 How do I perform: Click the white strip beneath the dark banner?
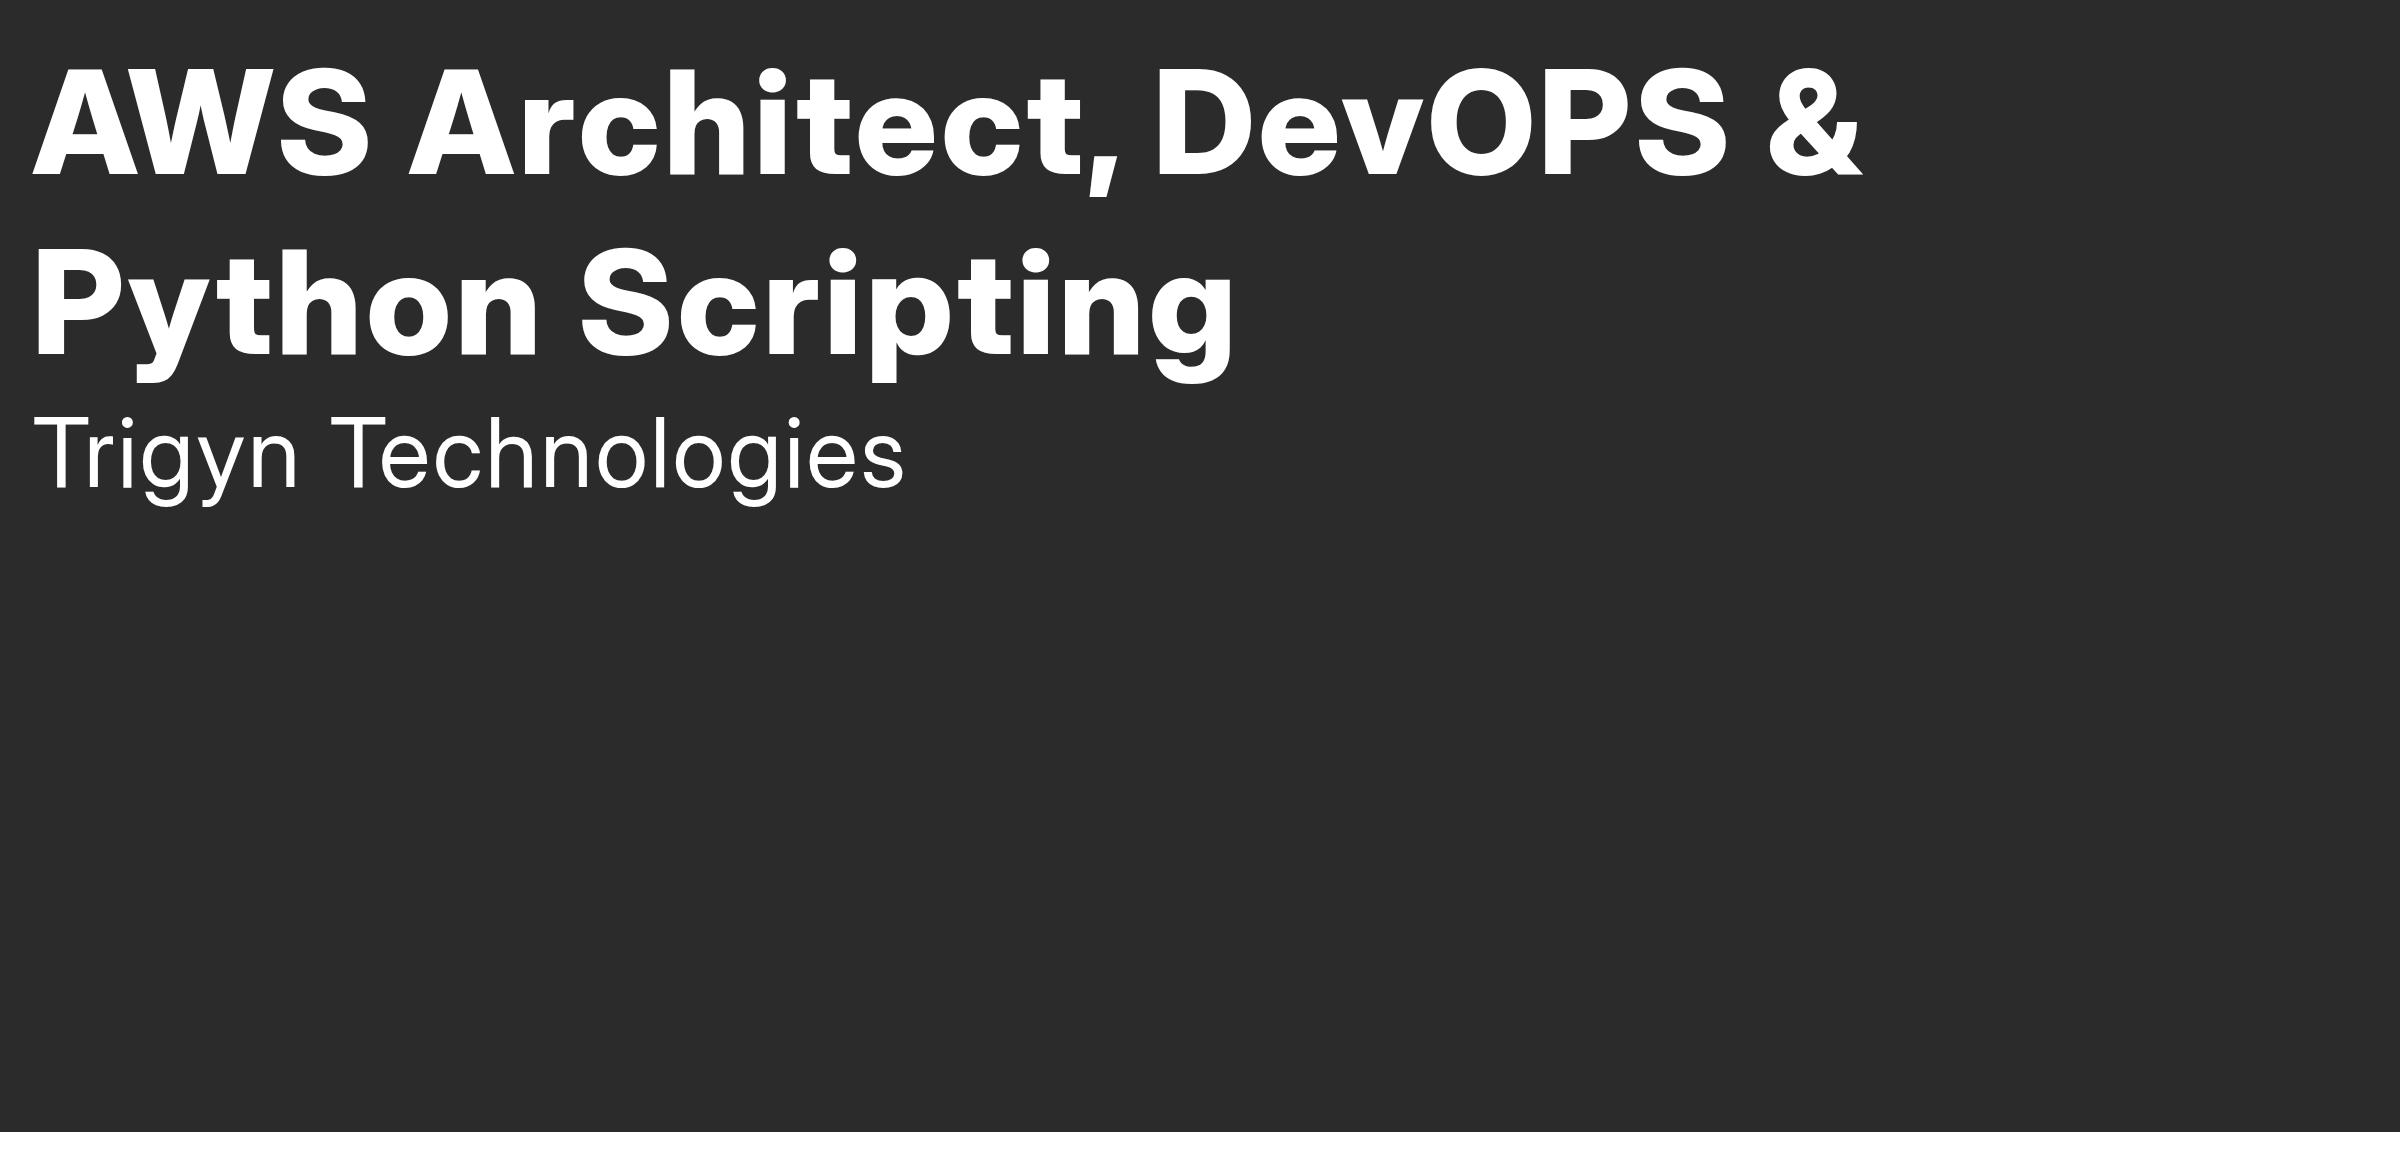1200,1153
